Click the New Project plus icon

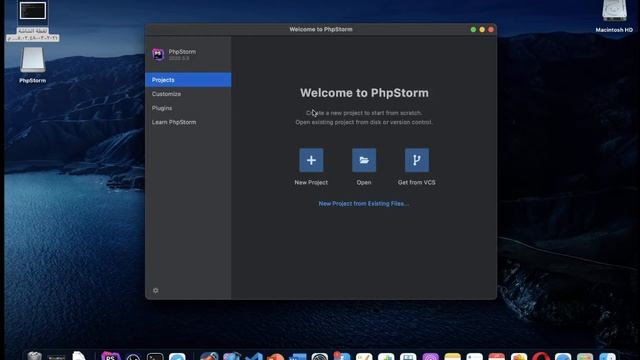click(x=311, y=160)
